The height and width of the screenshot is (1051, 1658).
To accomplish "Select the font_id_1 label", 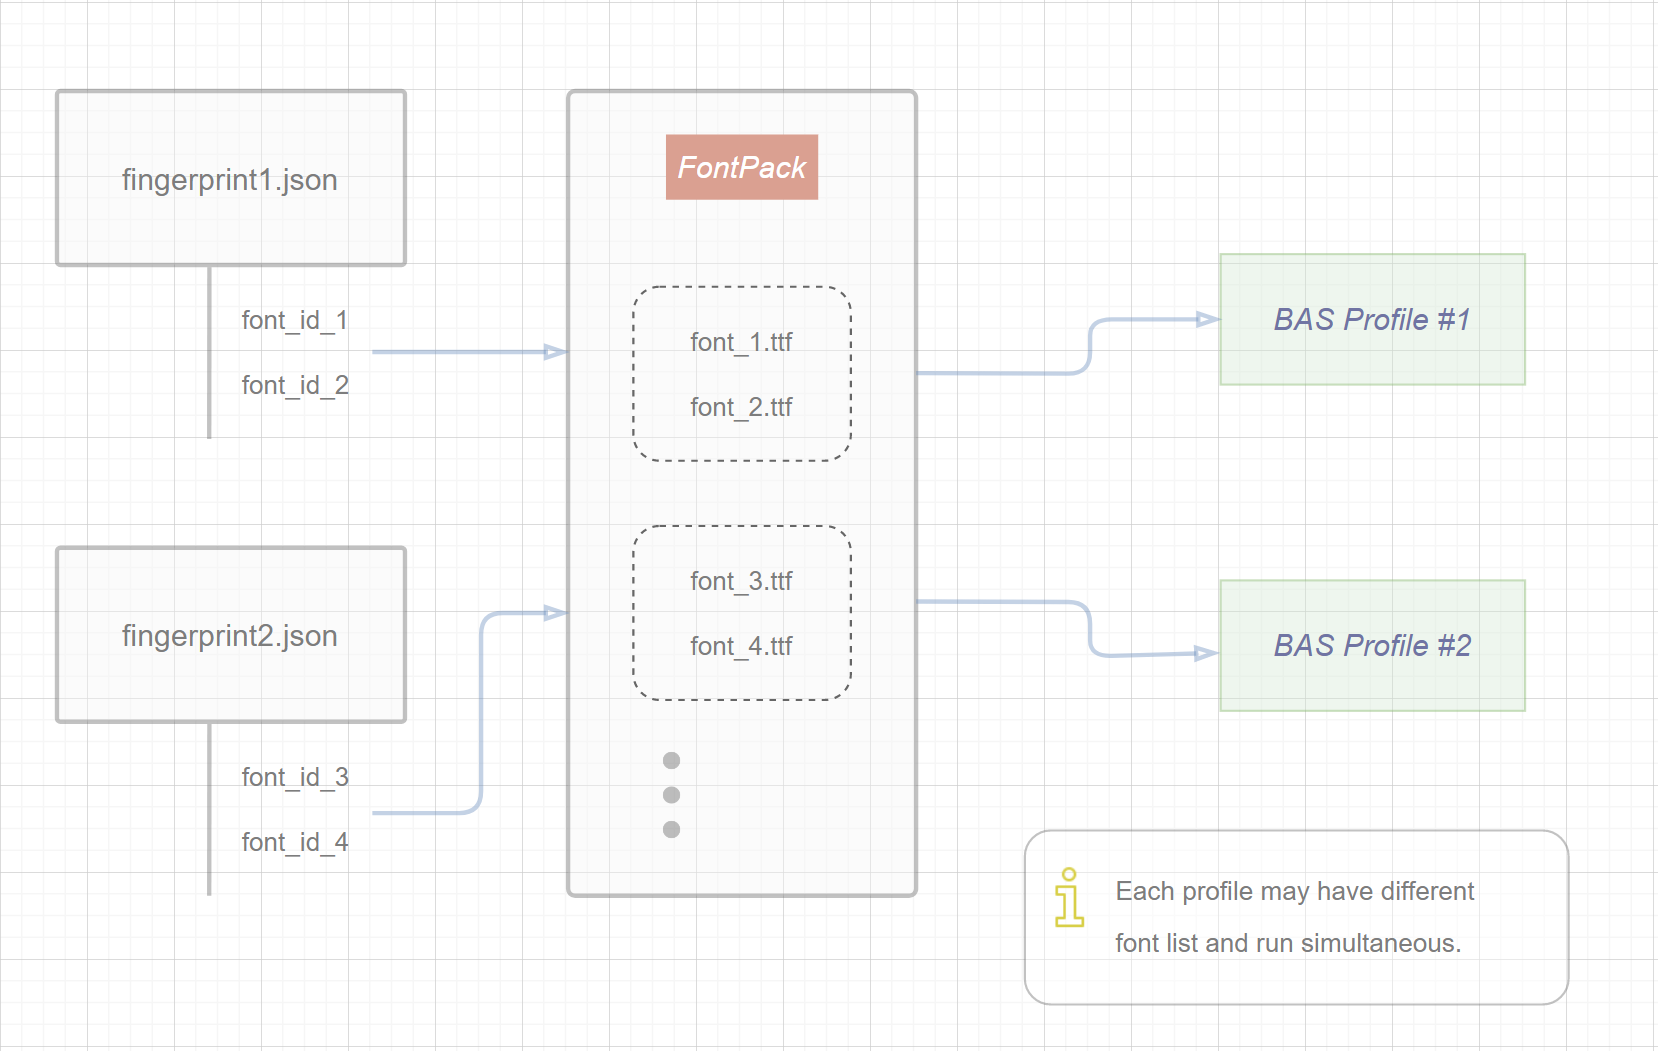I will coord(294,320).
